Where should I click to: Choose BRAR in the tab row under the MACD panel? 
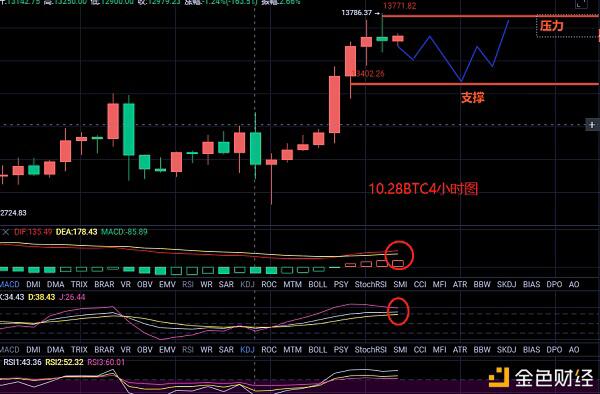point(104,284)
